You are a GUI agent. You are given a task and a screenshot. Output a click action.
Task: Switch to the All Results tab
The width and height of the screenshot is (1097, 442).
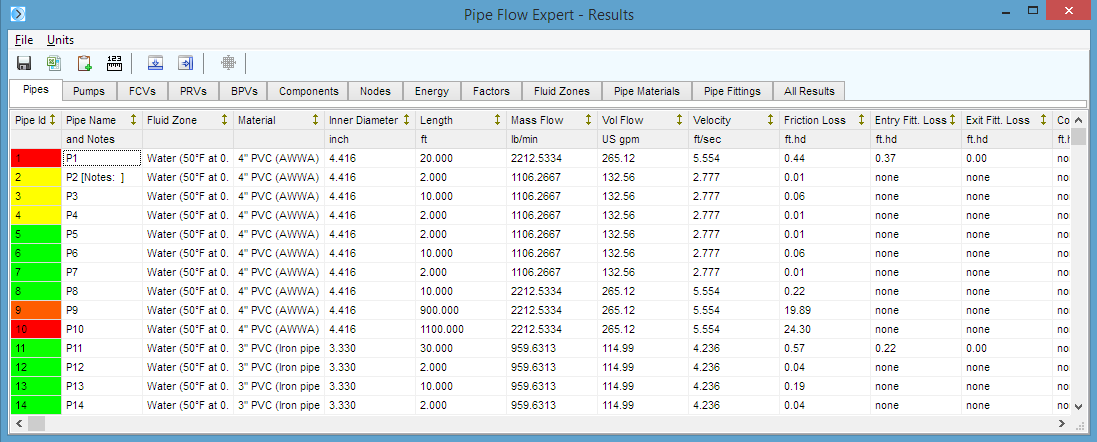coord(809,91)
